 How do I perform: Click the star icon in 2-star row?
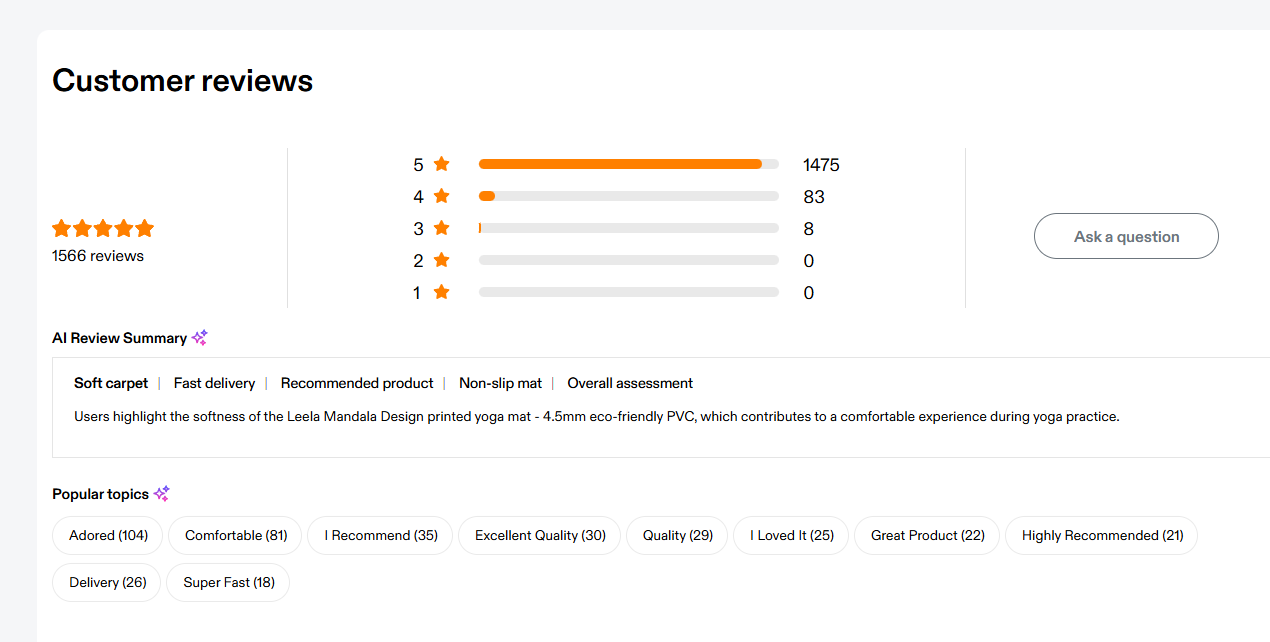coord(441,261)
